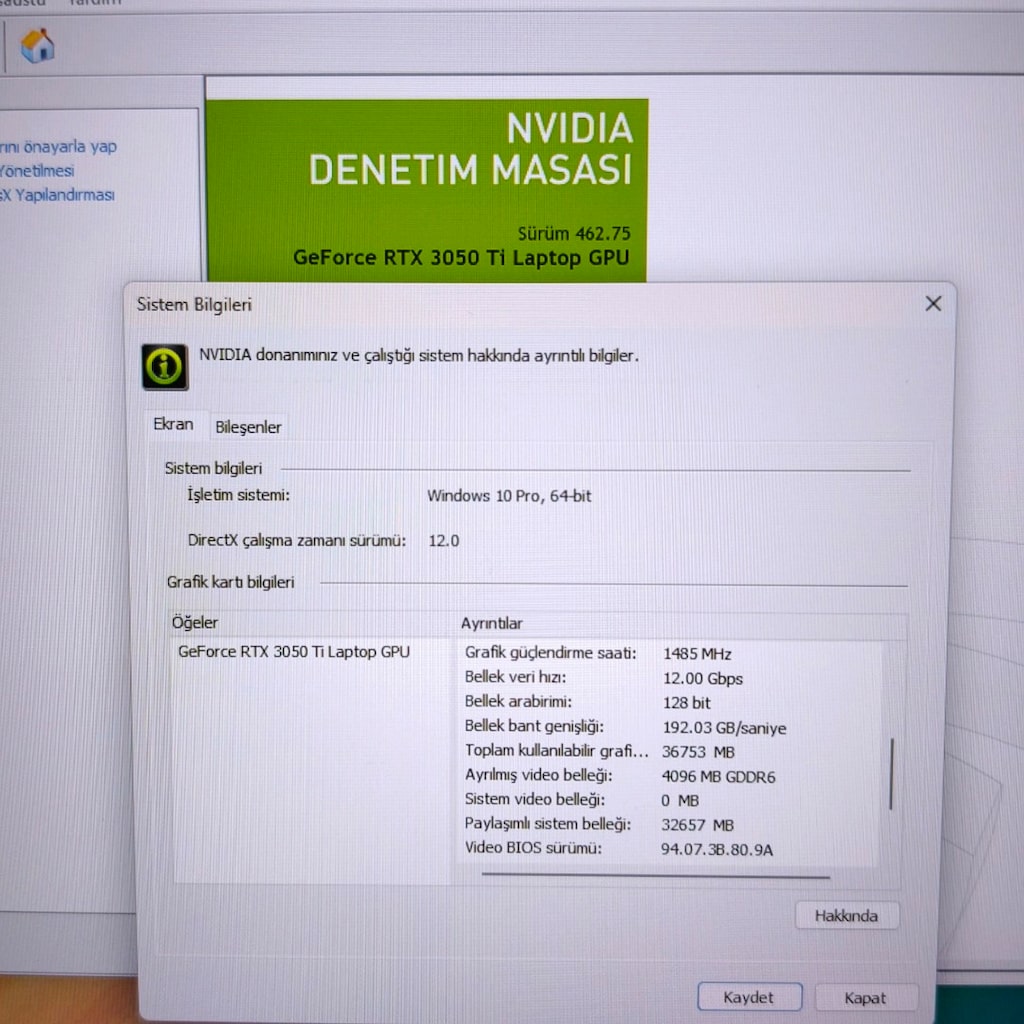
Task: Click the 36753 MB value
Action: pyautogui.click(x=698, y=752)
